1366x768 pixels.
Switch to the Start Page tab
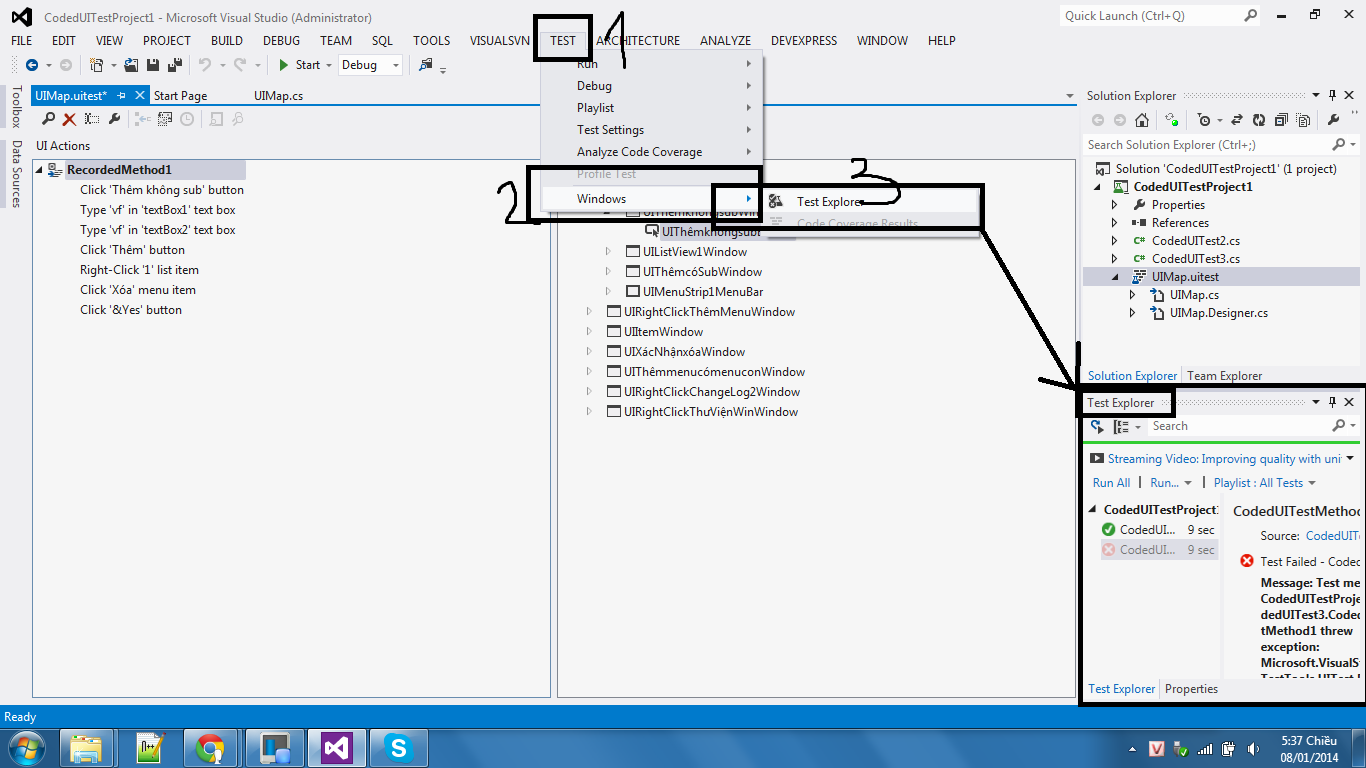coord(180,96)
